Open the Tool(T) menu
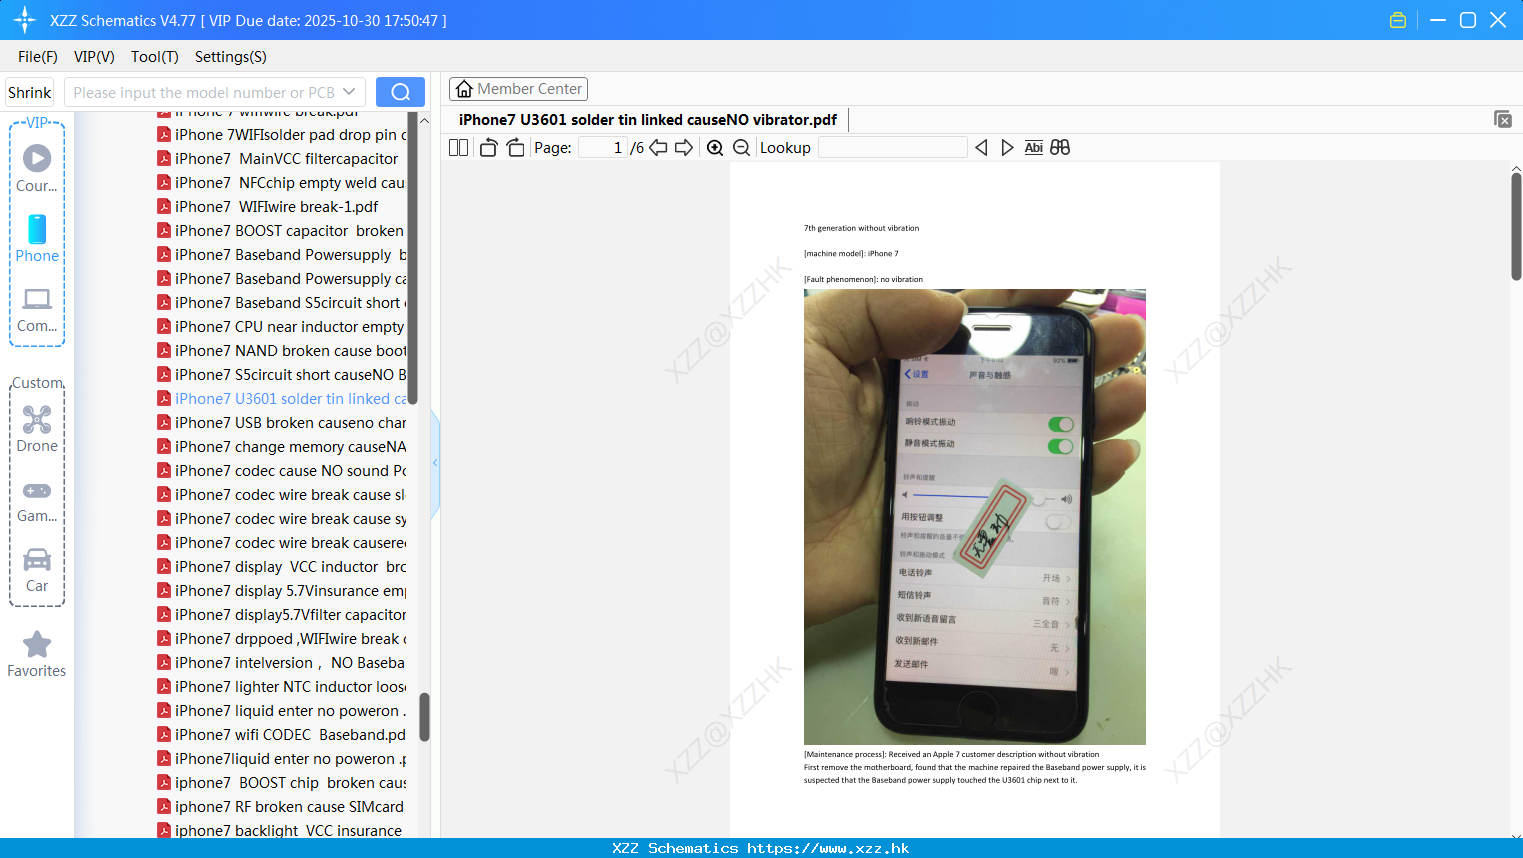The height and width of the screenshot is (858, 1523). (x=155, y=57)
